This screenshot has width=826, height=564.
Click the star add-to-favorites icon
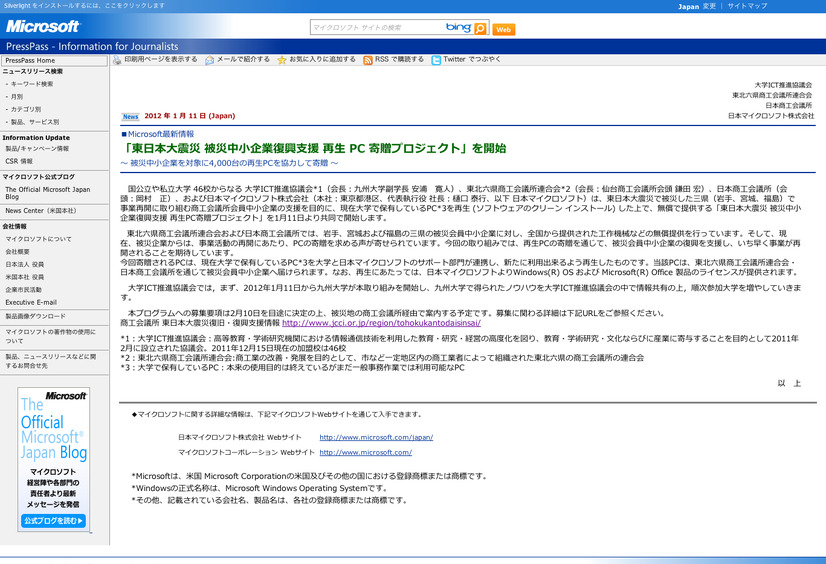coord(282,60)
